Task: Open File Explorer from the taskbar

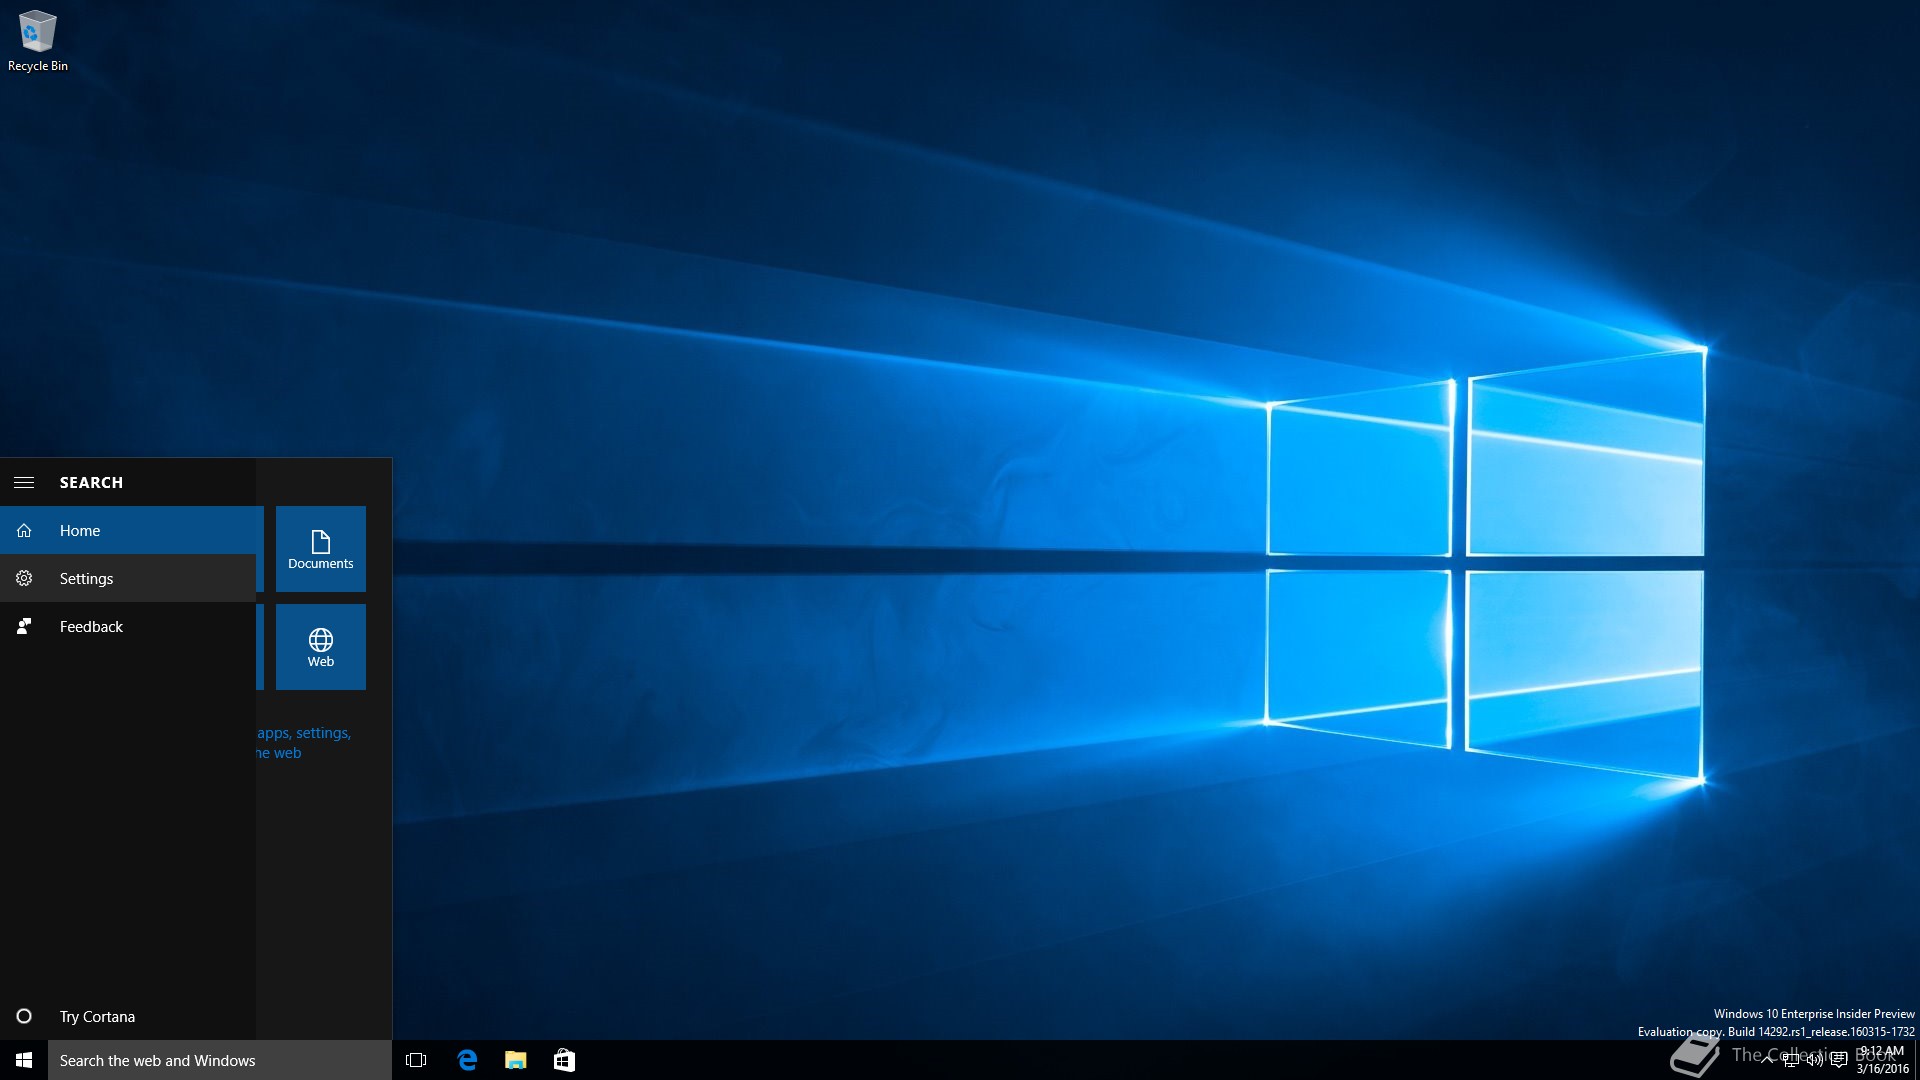Action: 515,1060
